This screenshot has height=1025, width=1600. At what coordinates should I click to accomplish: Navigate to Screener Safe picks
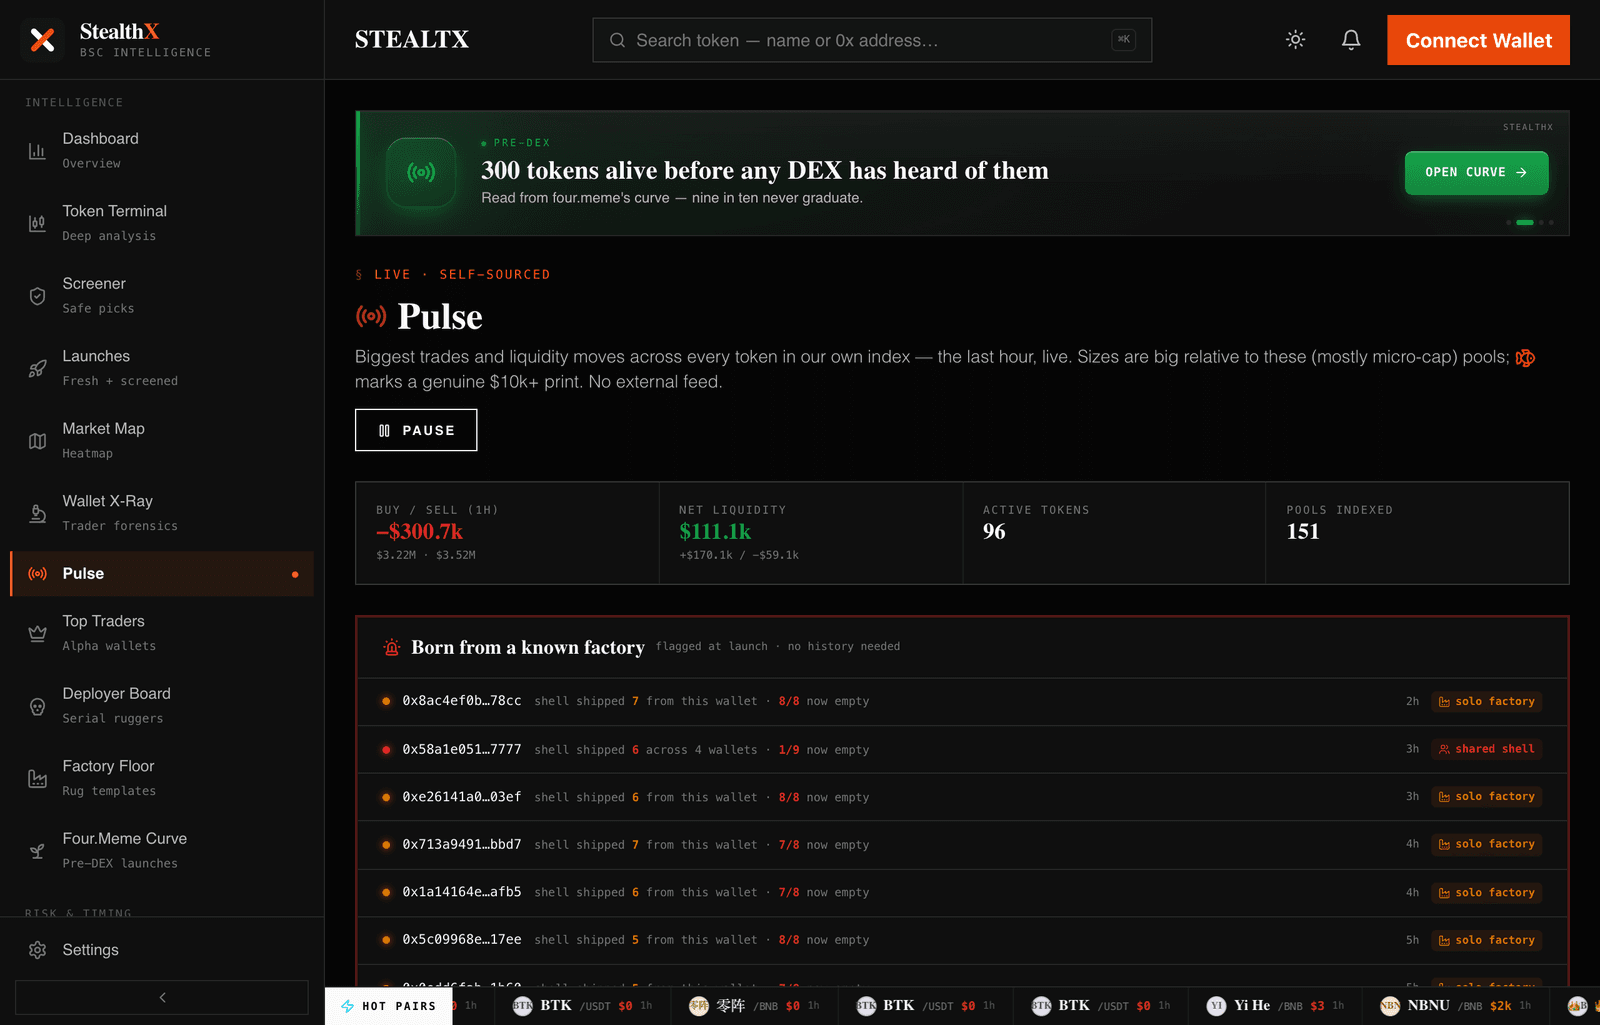click(x=162, y=295)
